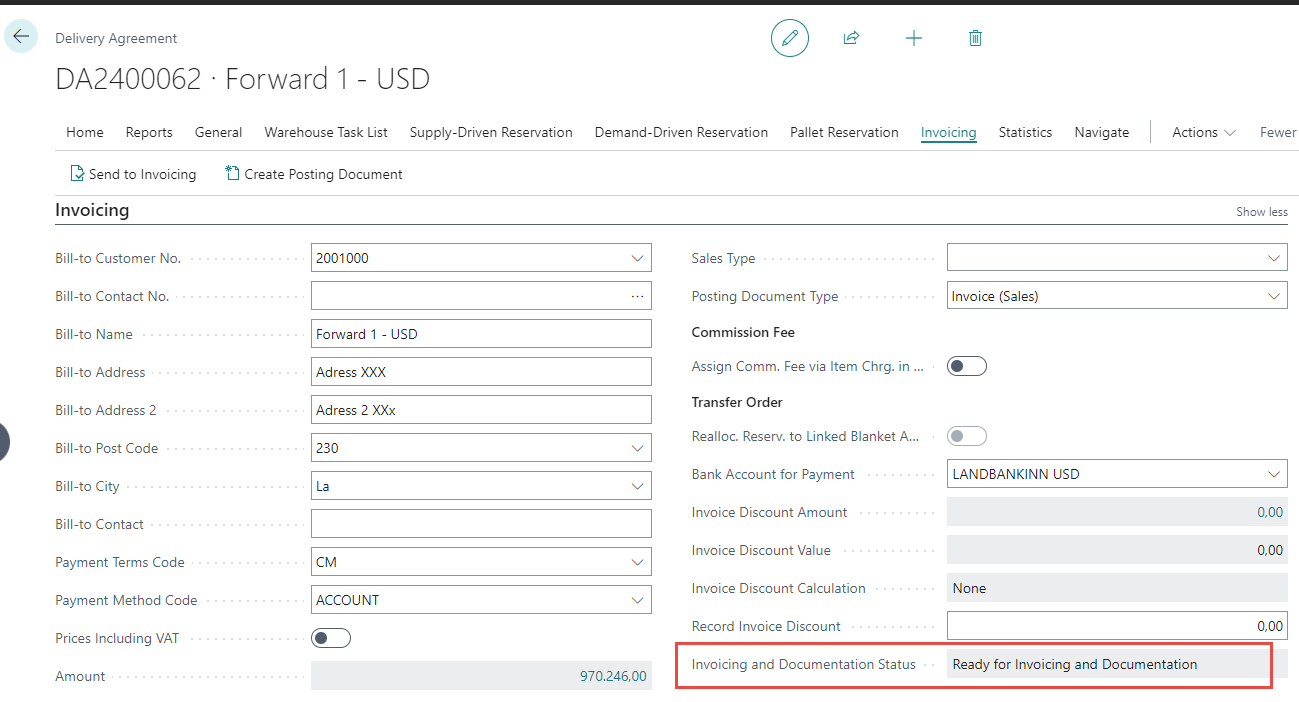Image resolution: width=1299 pixels, height=702 pixels.
Task: Click the trash delete icon
Action: click(975, 38)
